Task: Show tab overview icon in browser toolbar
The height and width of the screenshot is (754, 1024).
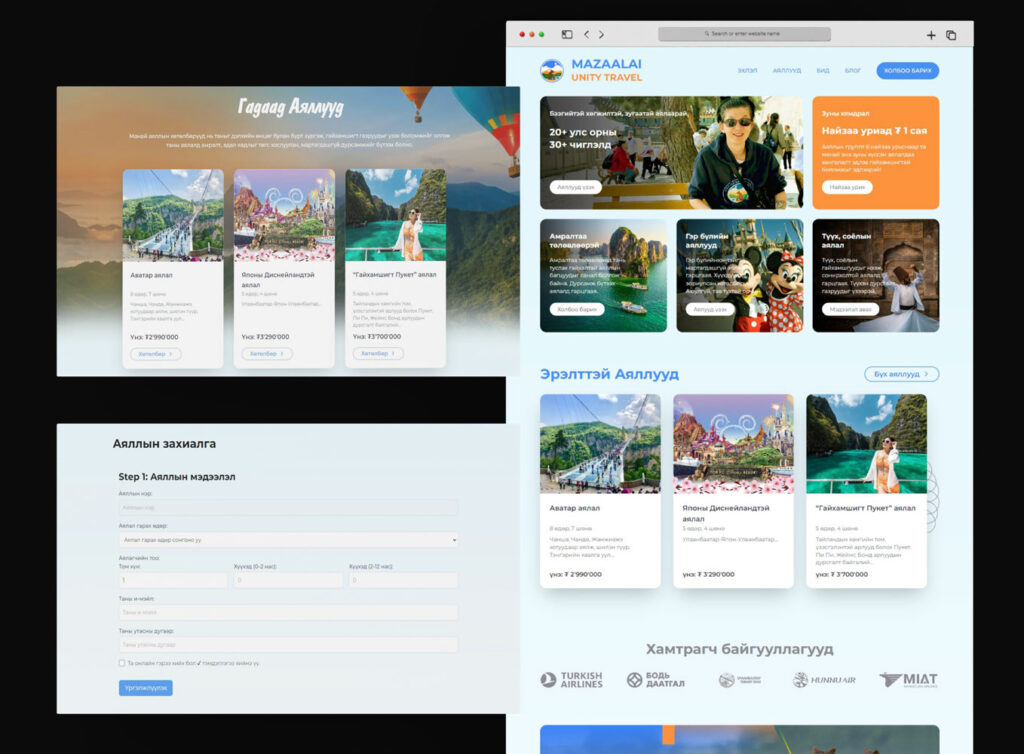Action: tap(951, 35)
